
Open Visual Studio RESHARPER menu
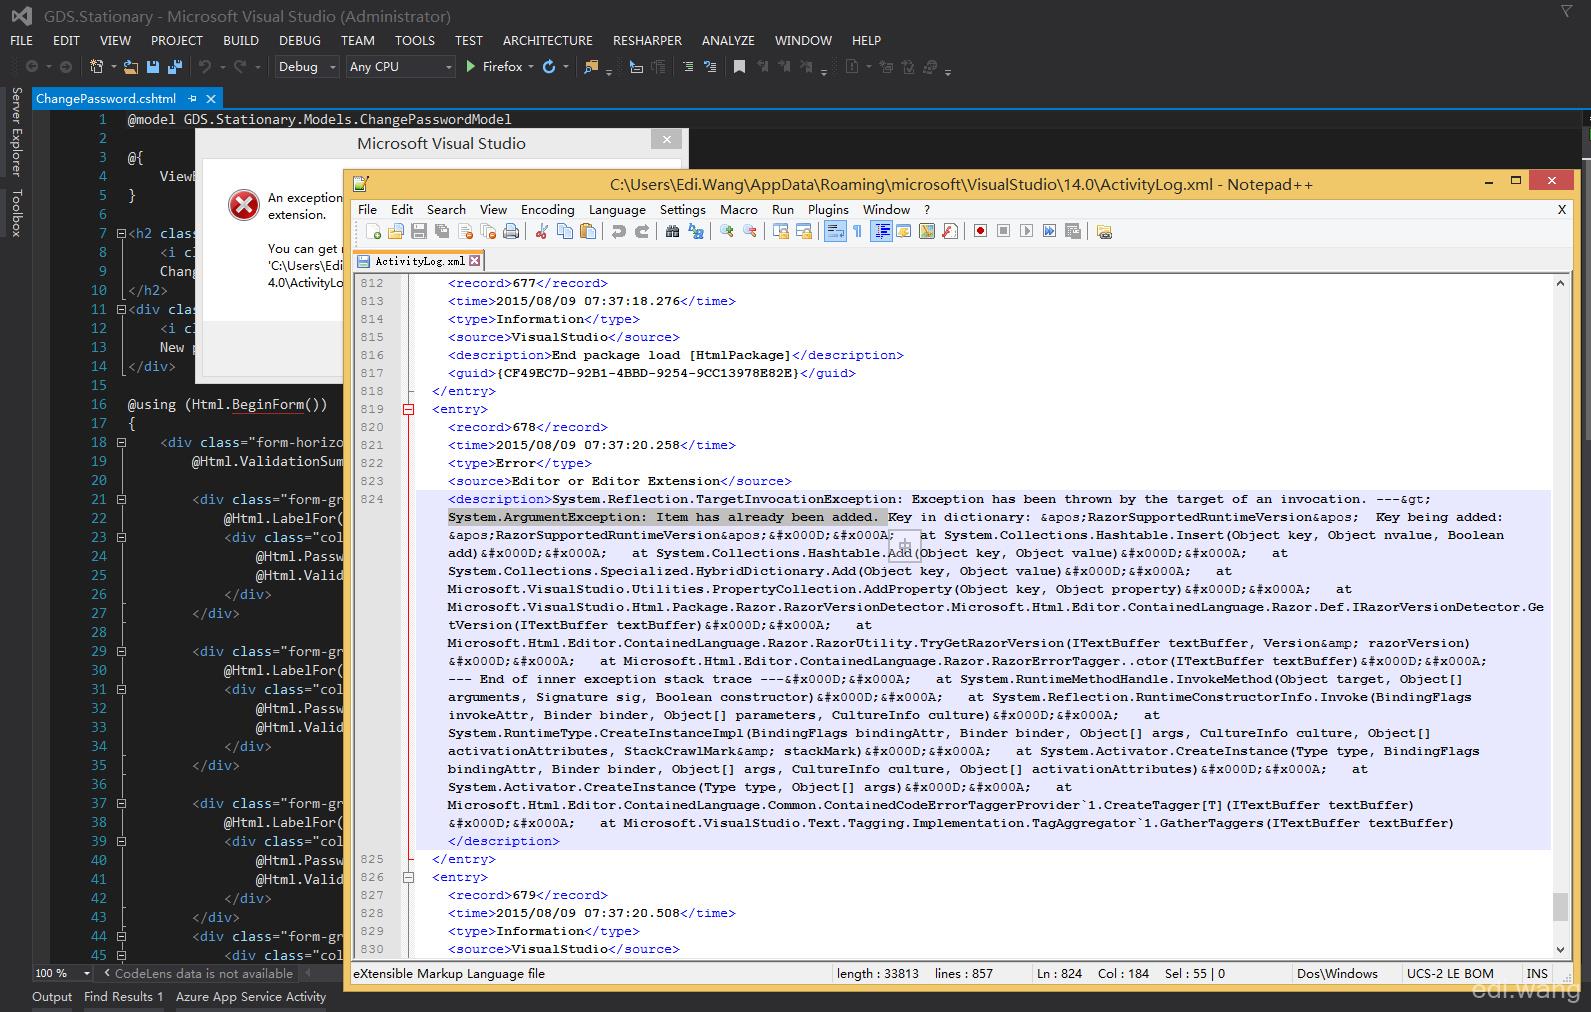(647, 40)
